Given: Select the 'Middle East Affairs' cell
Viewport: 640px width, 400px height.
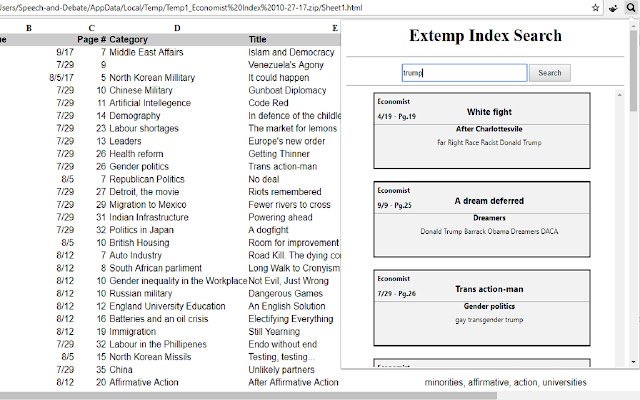Looking at the screenshot, I should (x=146, y=52).
